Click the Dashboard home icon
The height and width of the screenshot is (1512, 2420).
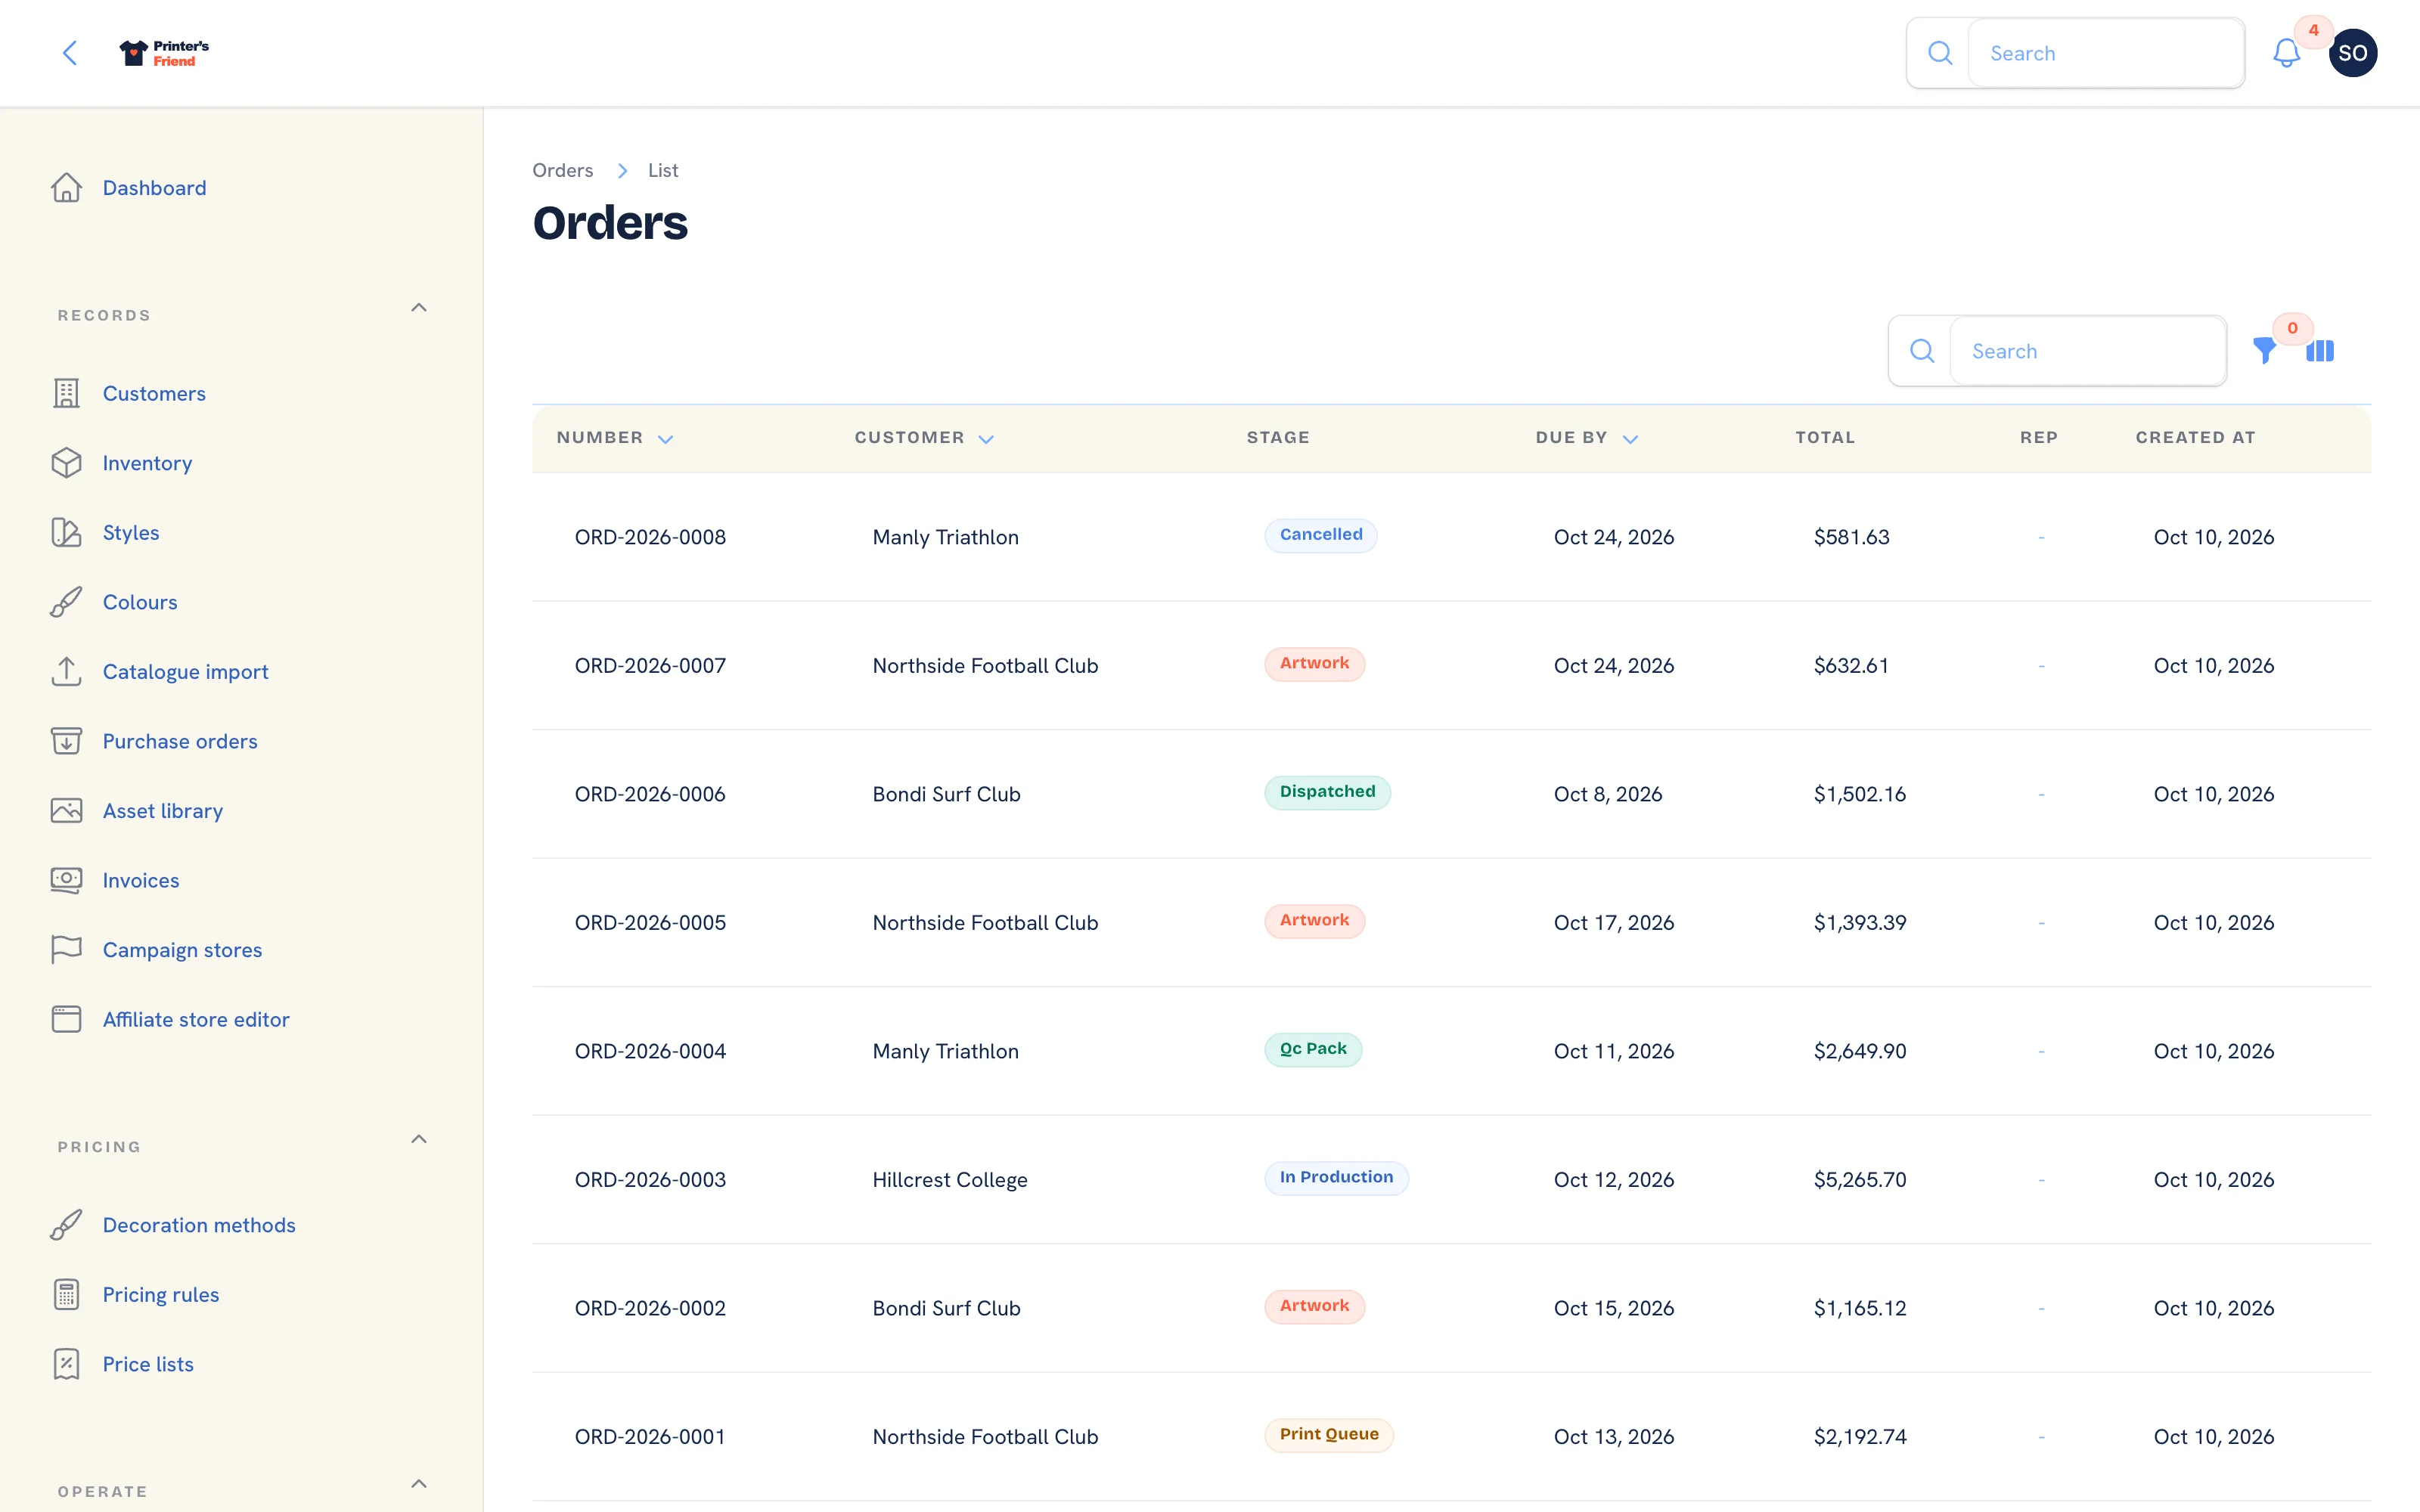(66, 188)
